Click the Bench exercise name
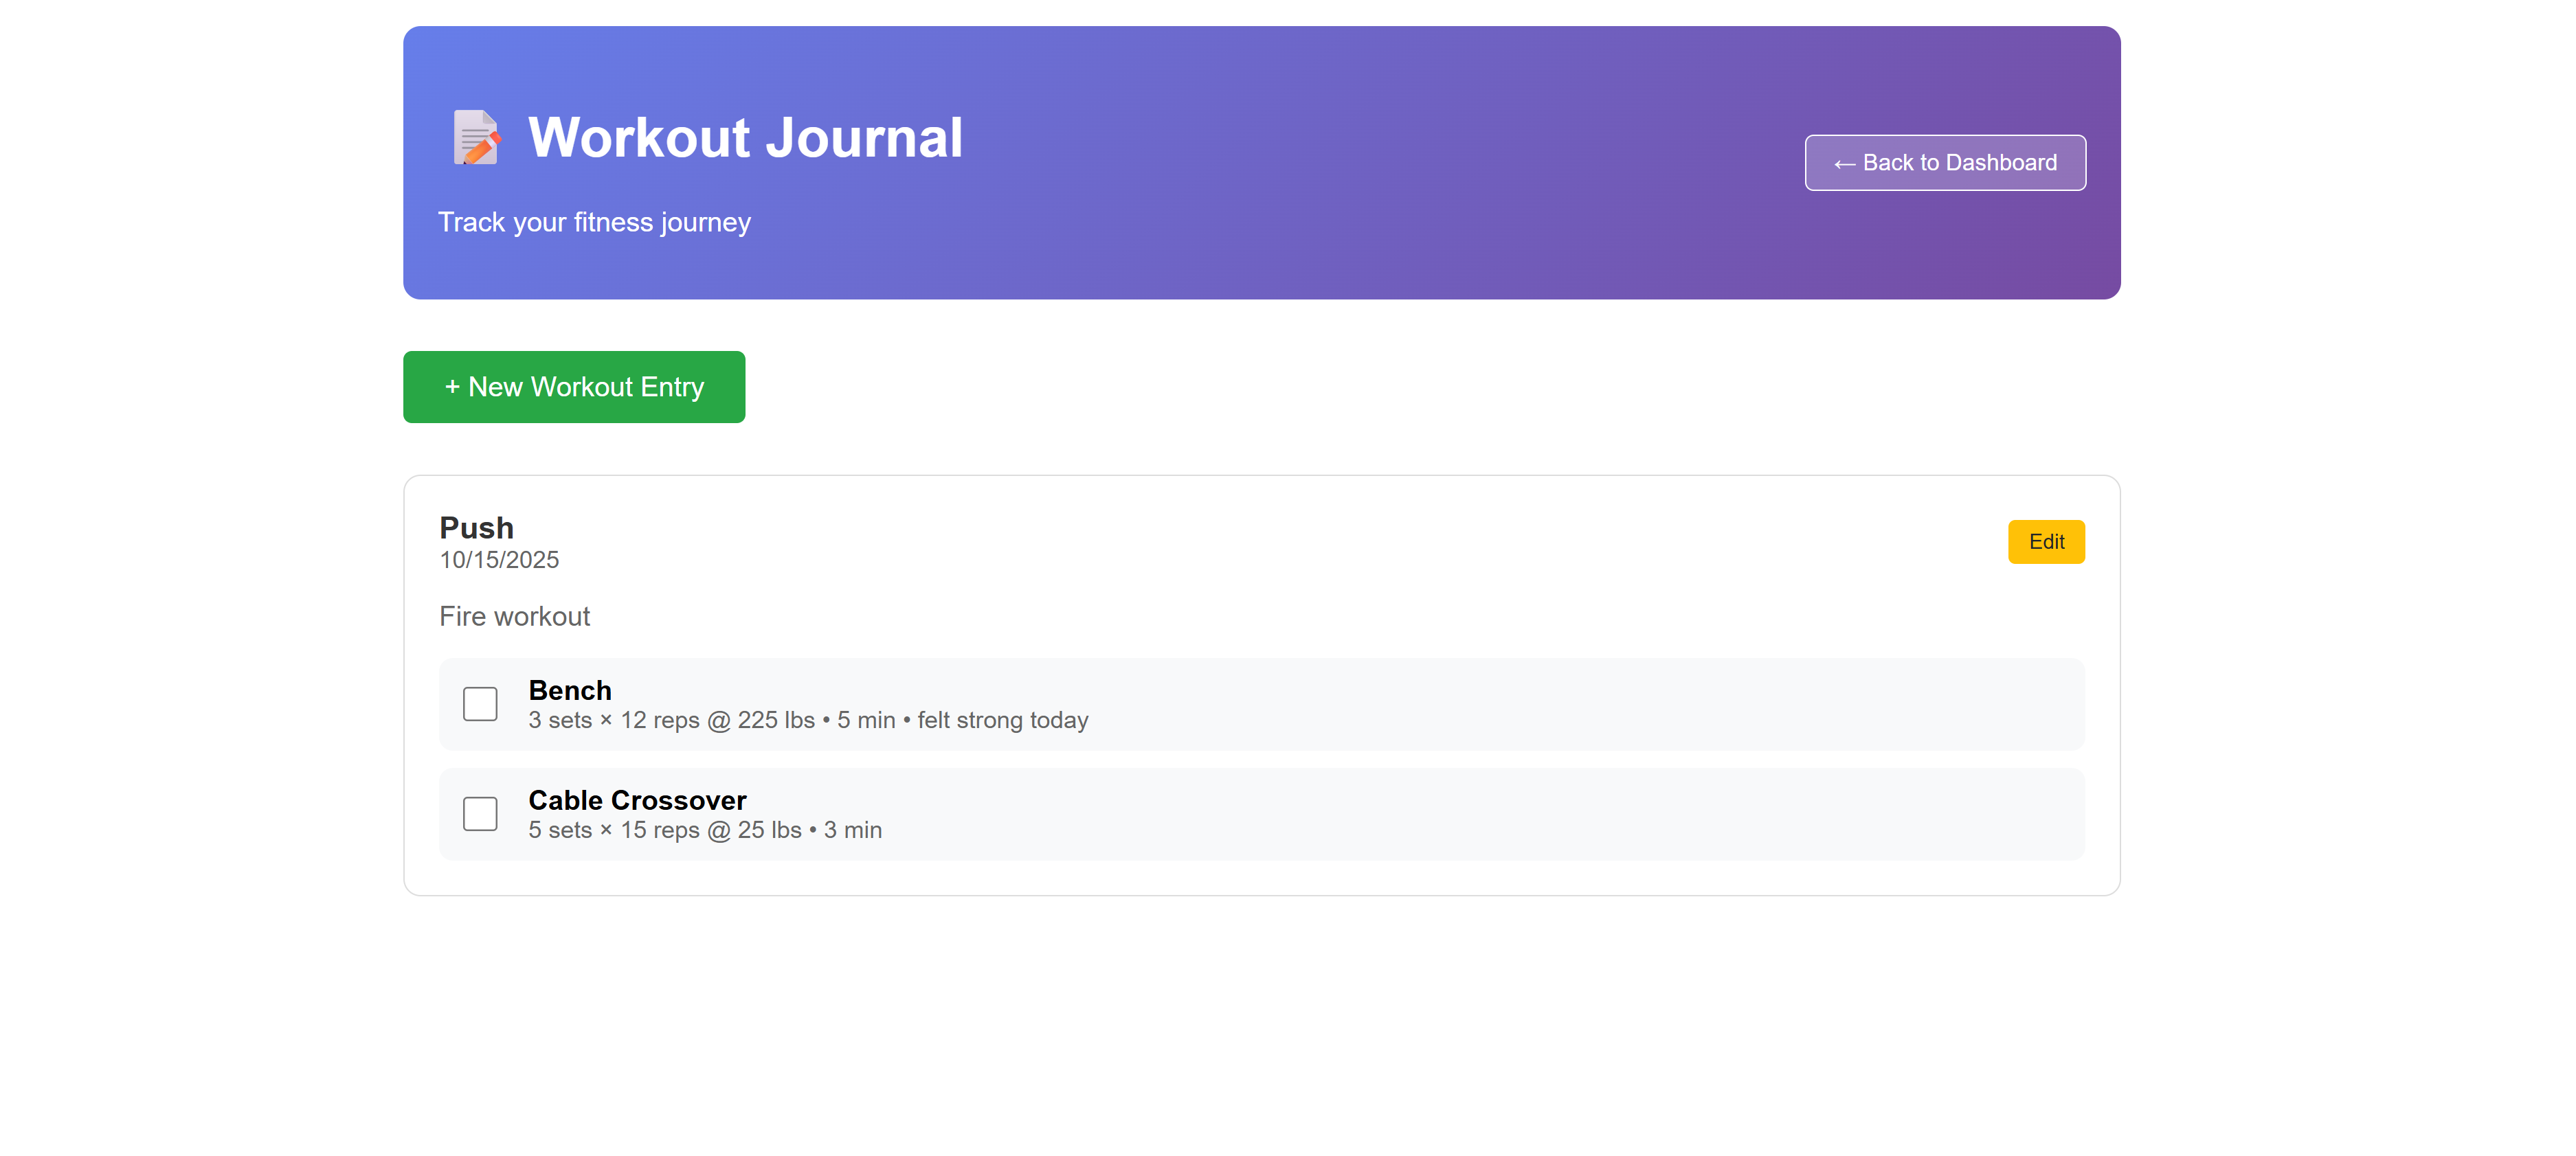 coord(569,691)
